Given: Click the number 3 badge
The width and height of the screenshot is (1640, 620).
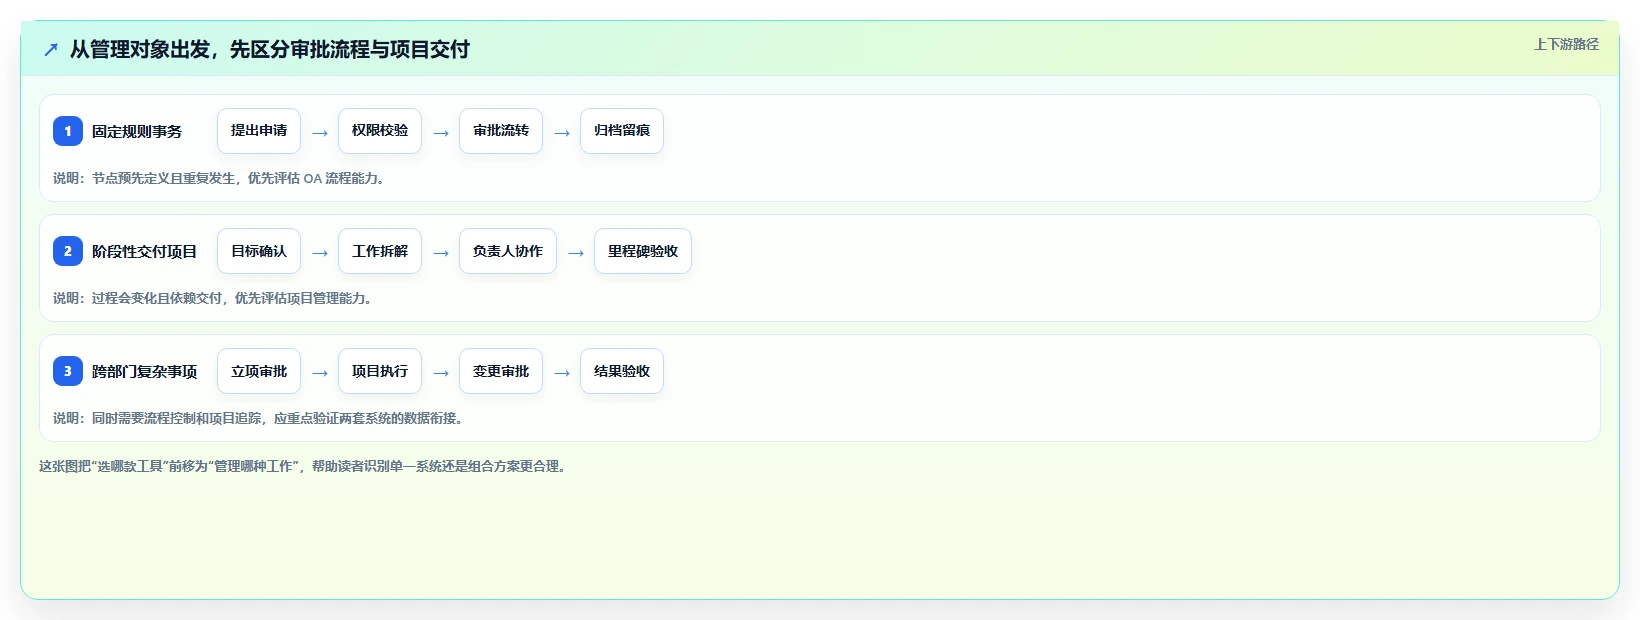Looking at the screenshot, I should tap(68, 371).
